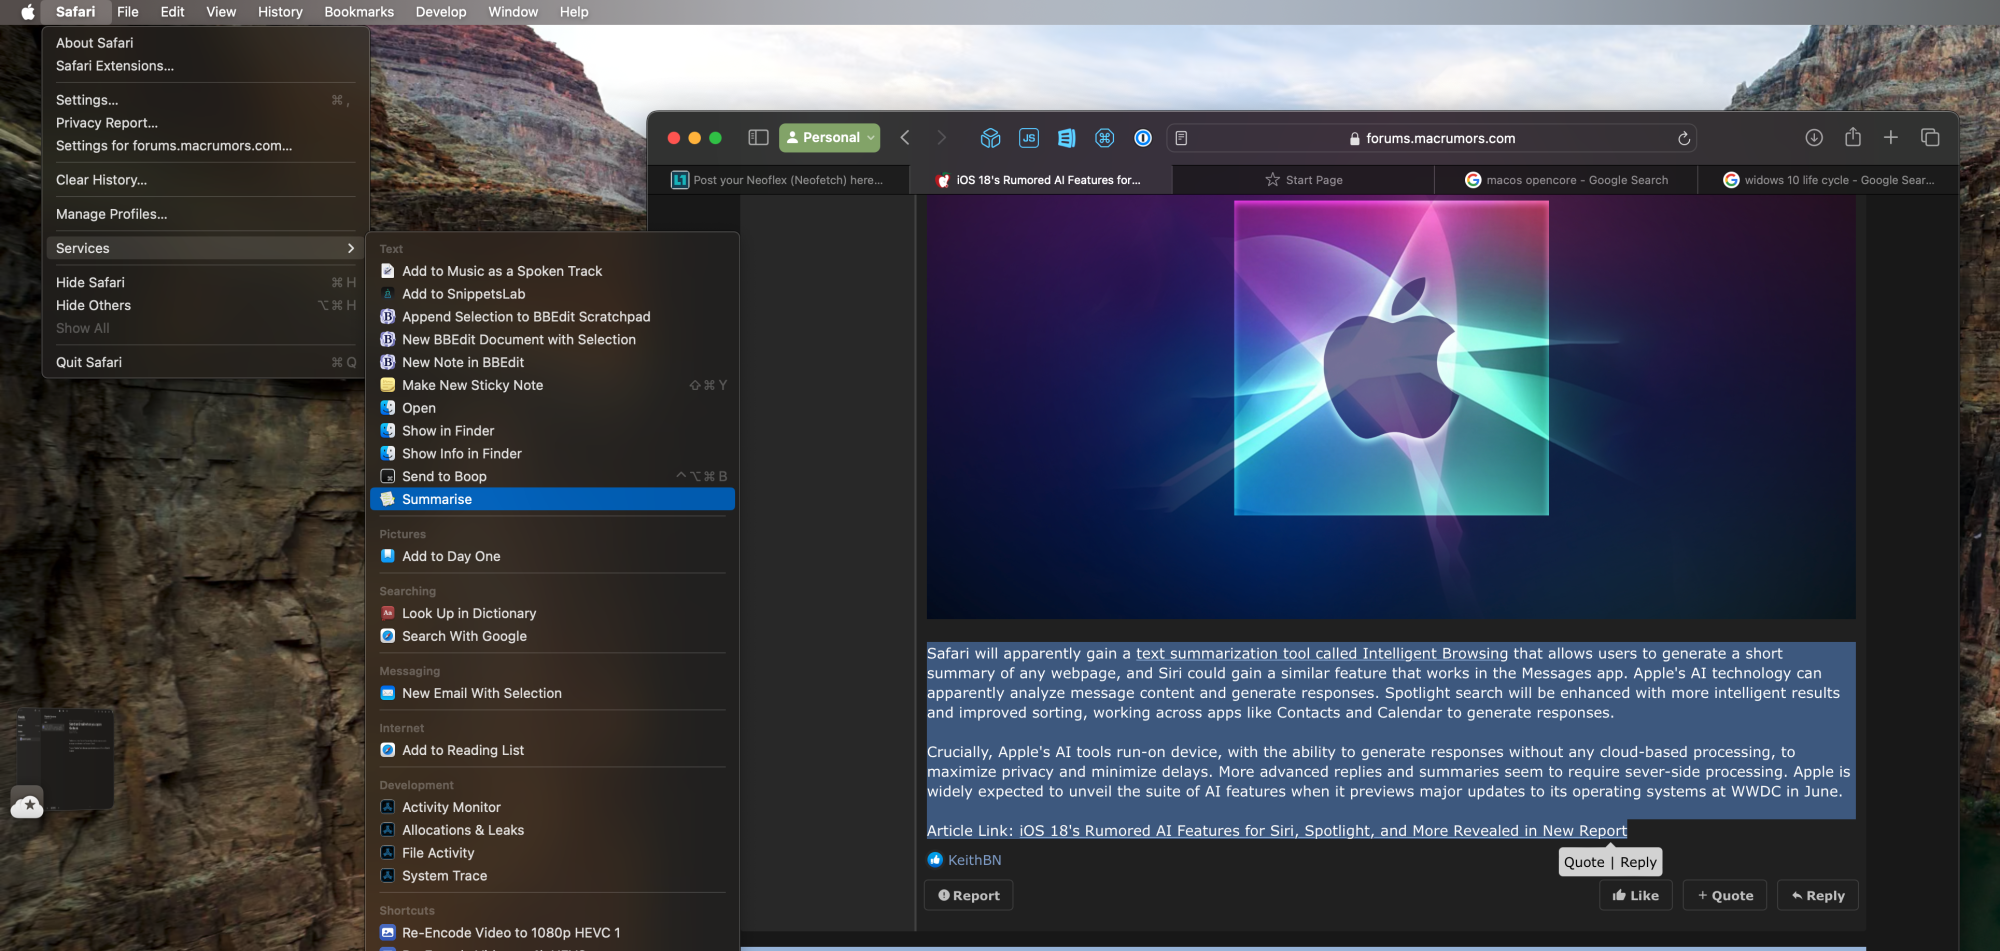The width and height of the screenshot is (2000, 951).
Task: Choose Show in Finder service
Action: [x=553, y=431]
